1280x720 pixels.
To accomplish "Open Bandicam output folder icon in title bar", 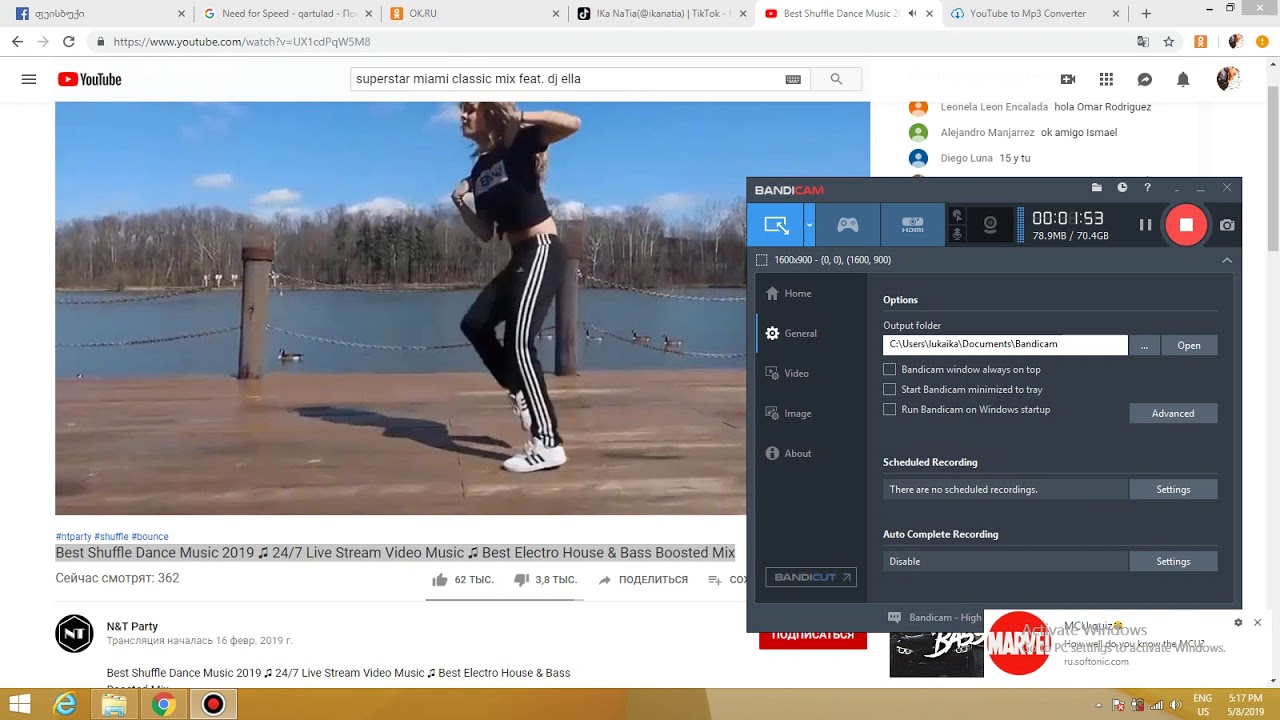I will [1097, 187].
